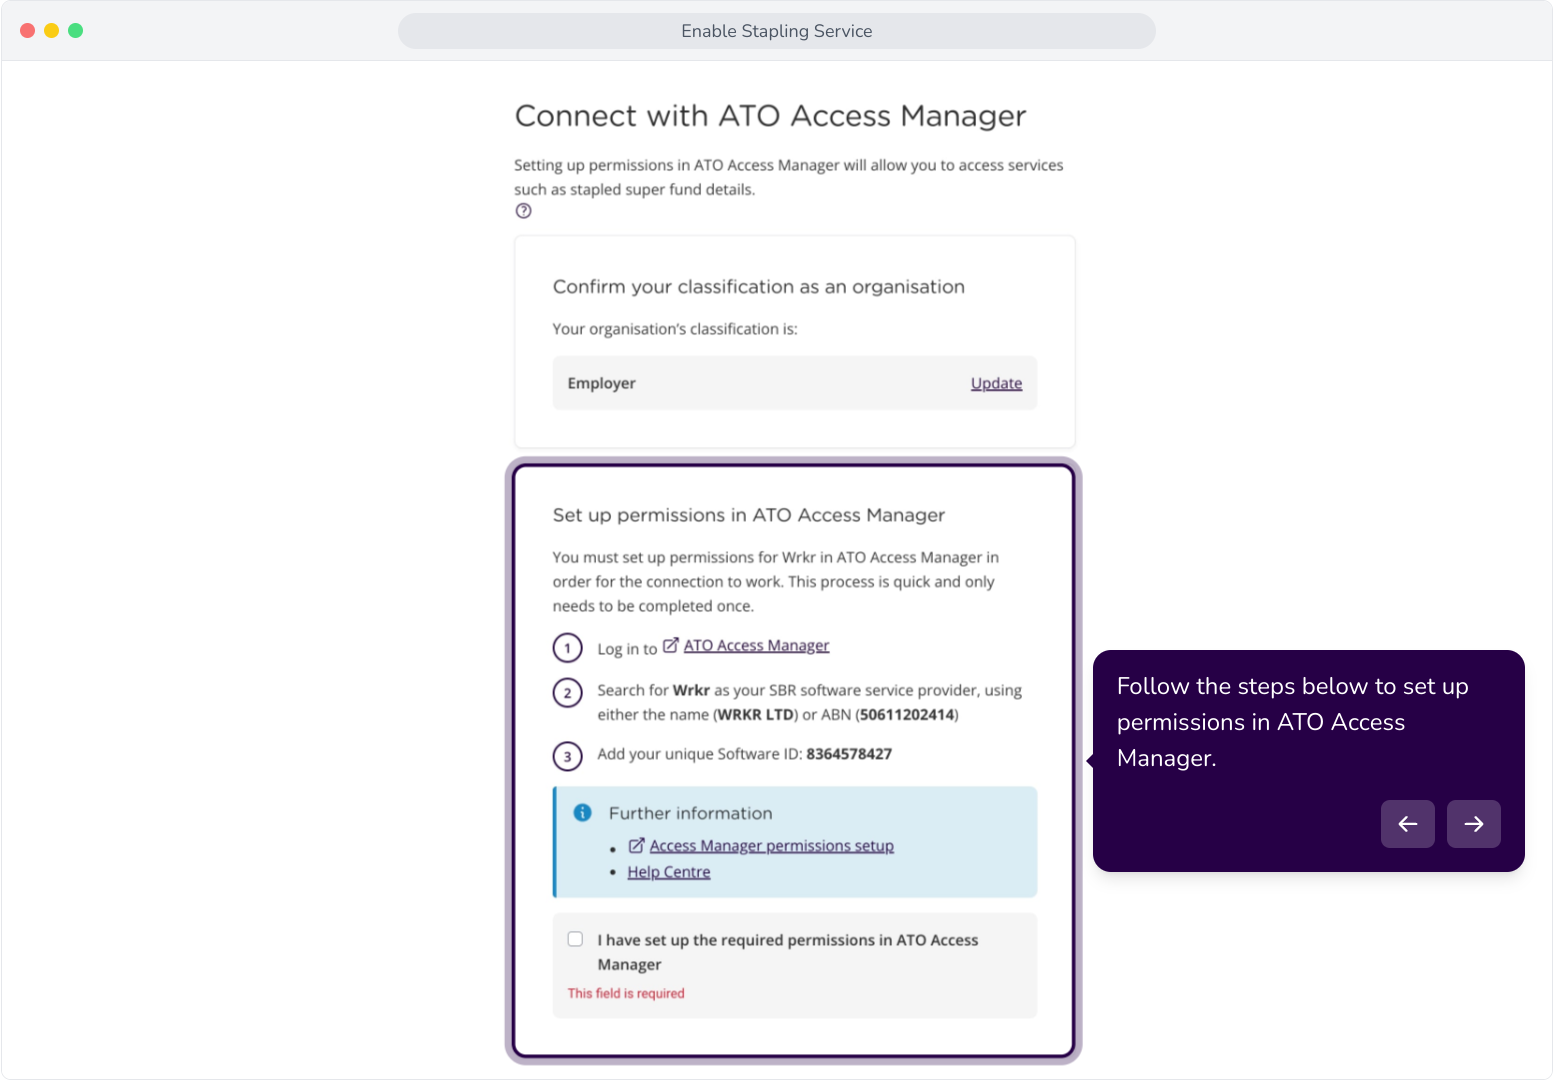This screenshot has height=1080, width=1554.
Task: Click the Software ID 8364578427
Action: pos(849,754)
